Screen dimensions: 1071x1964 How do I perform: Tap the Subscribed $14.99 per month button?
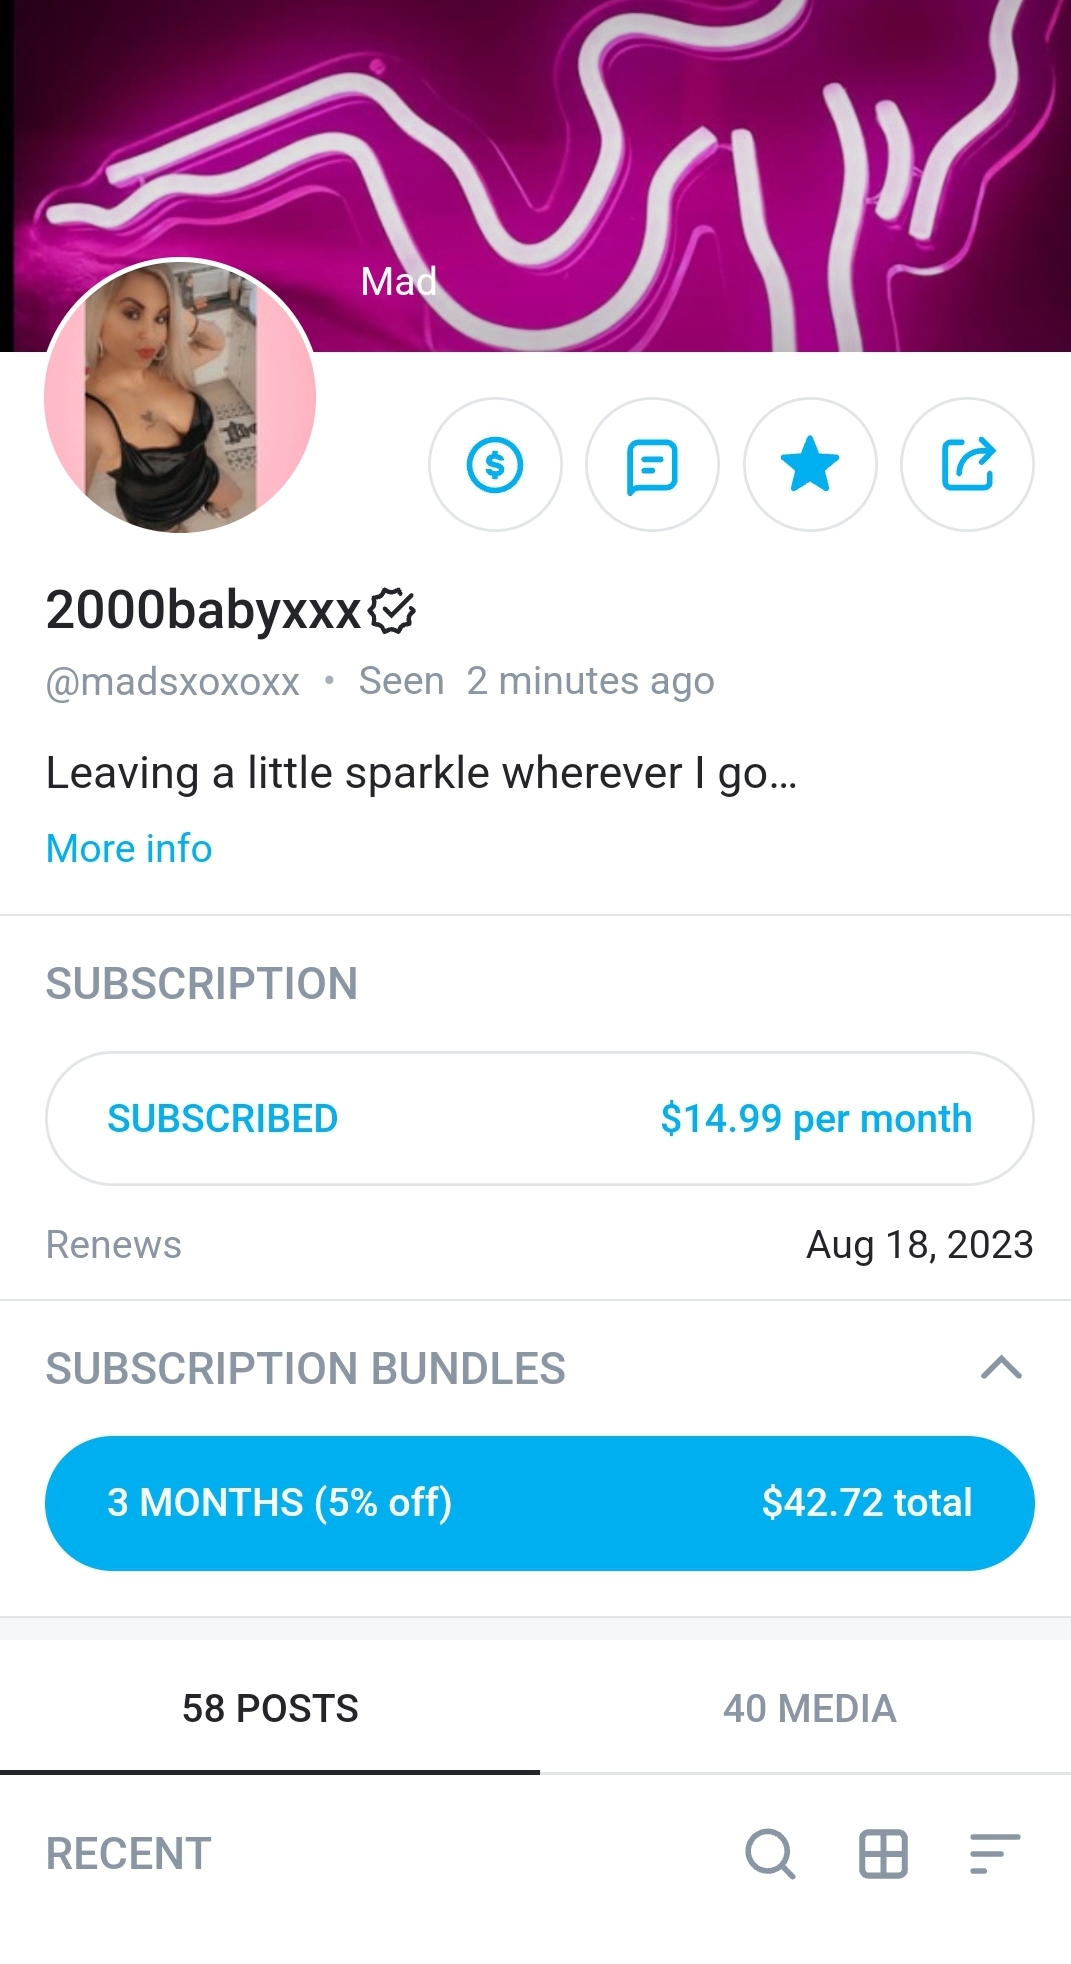[x=540, y=1118]
